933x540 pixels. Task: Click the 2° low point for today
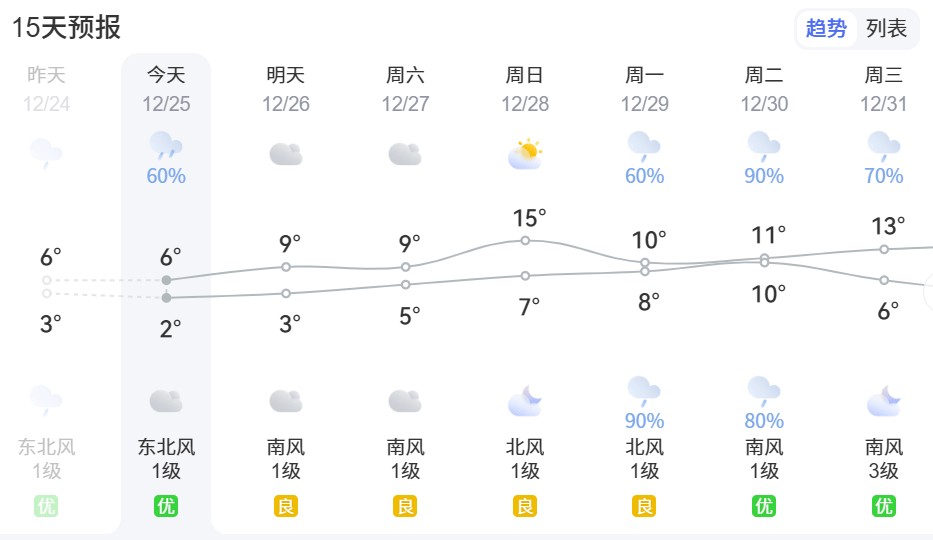[166, 298]
